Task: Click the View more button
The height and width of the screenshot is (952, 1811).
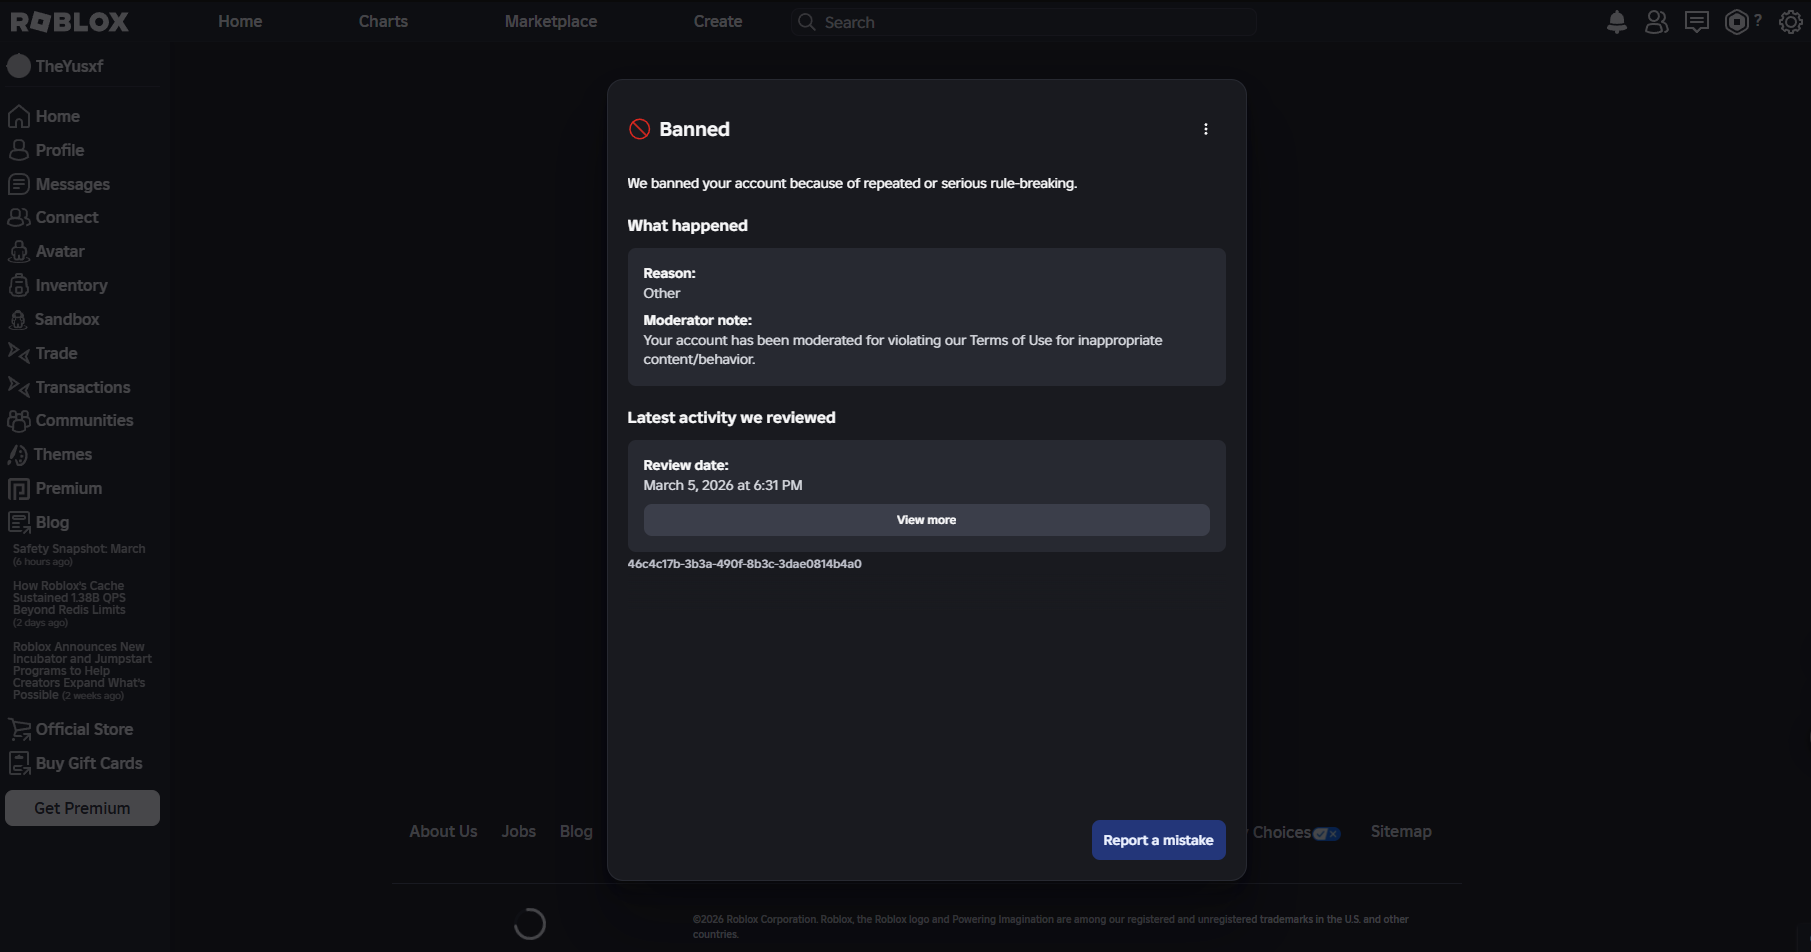Action: (926, 520)
